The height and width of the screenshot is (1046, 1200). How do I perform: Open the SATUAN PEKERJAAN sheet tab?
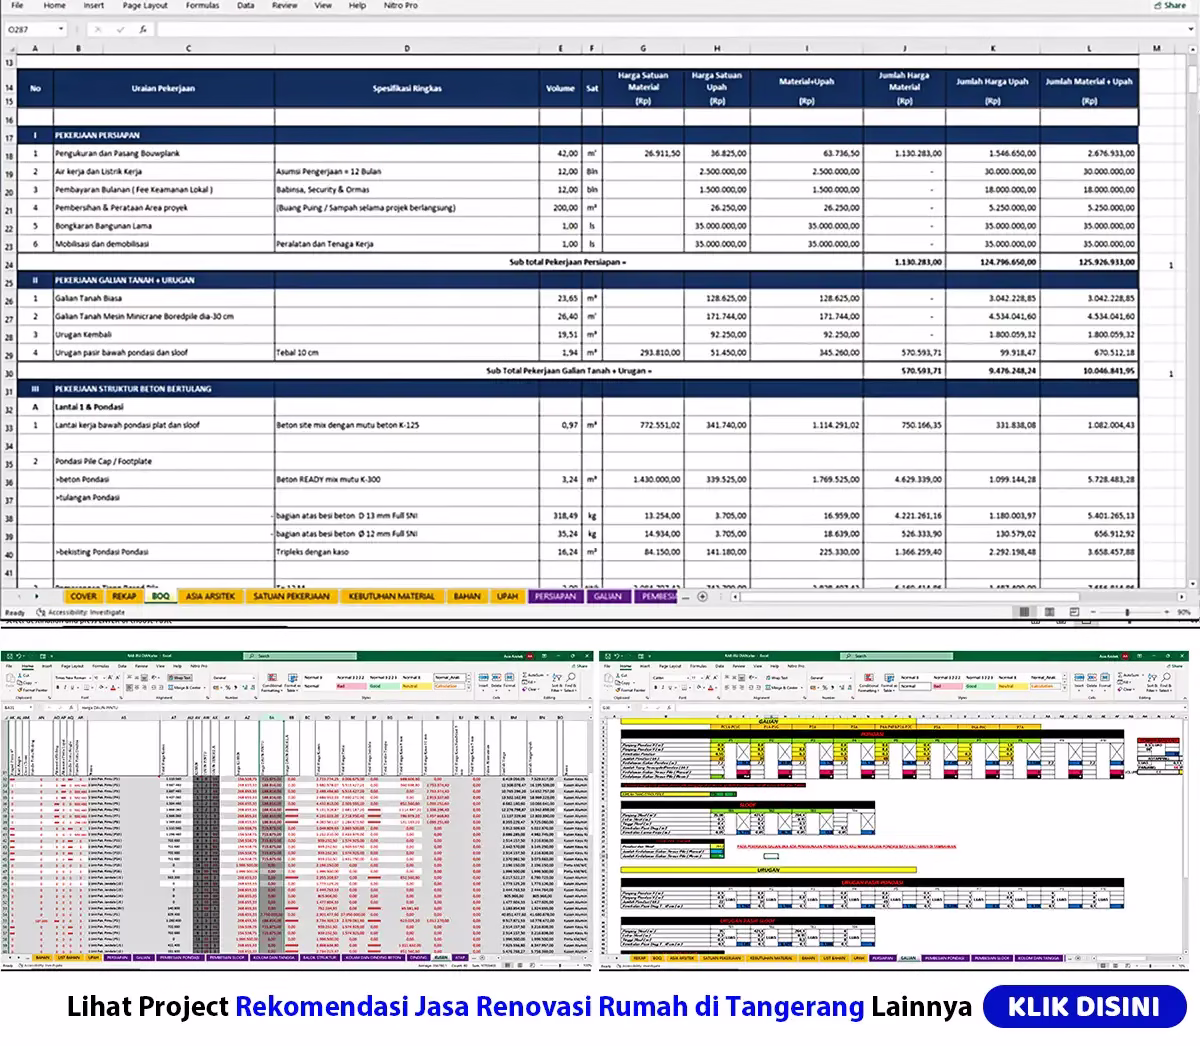click(291, 596)
